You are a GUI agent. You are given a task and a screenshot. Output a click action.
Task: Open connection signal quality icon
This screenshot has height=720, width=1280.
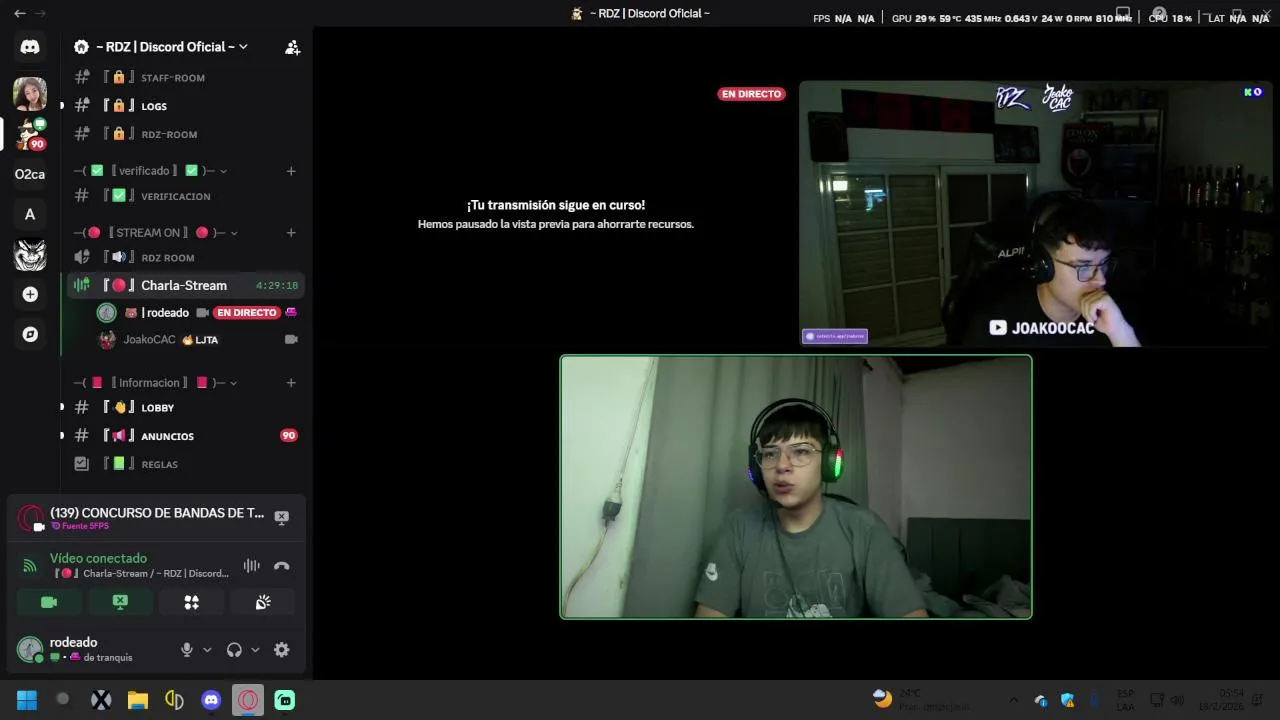(30, 566)
